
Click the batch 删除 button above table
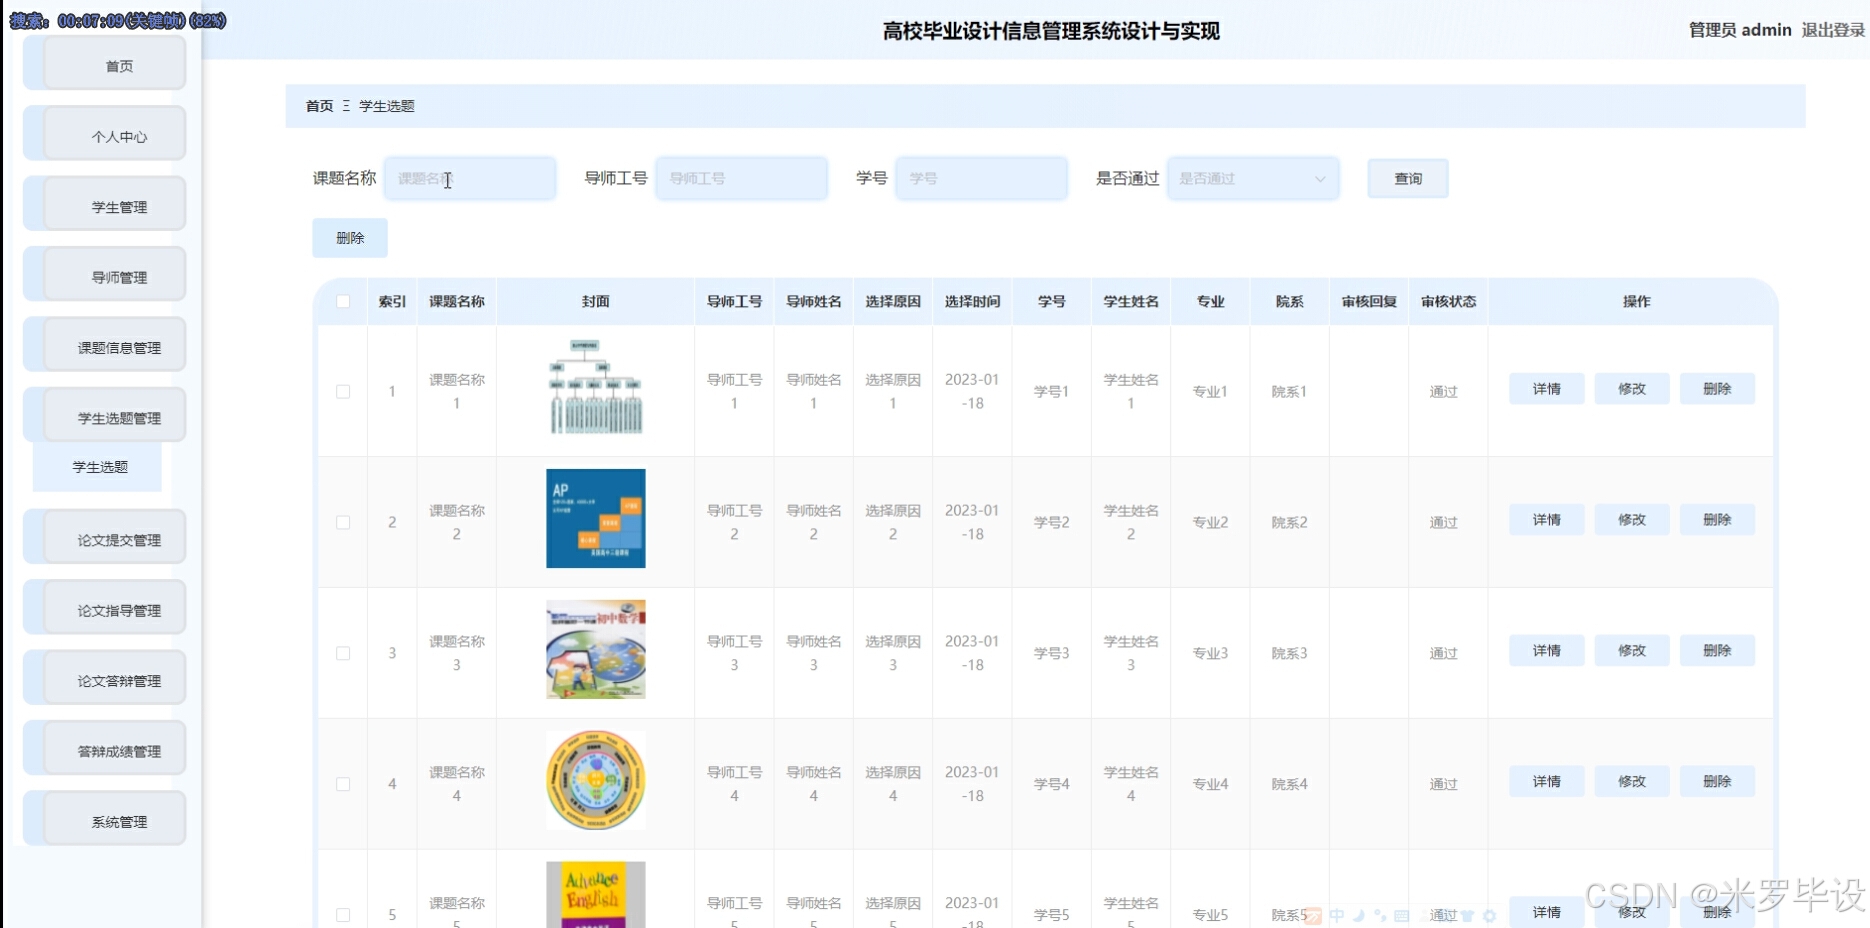[350, 238]
